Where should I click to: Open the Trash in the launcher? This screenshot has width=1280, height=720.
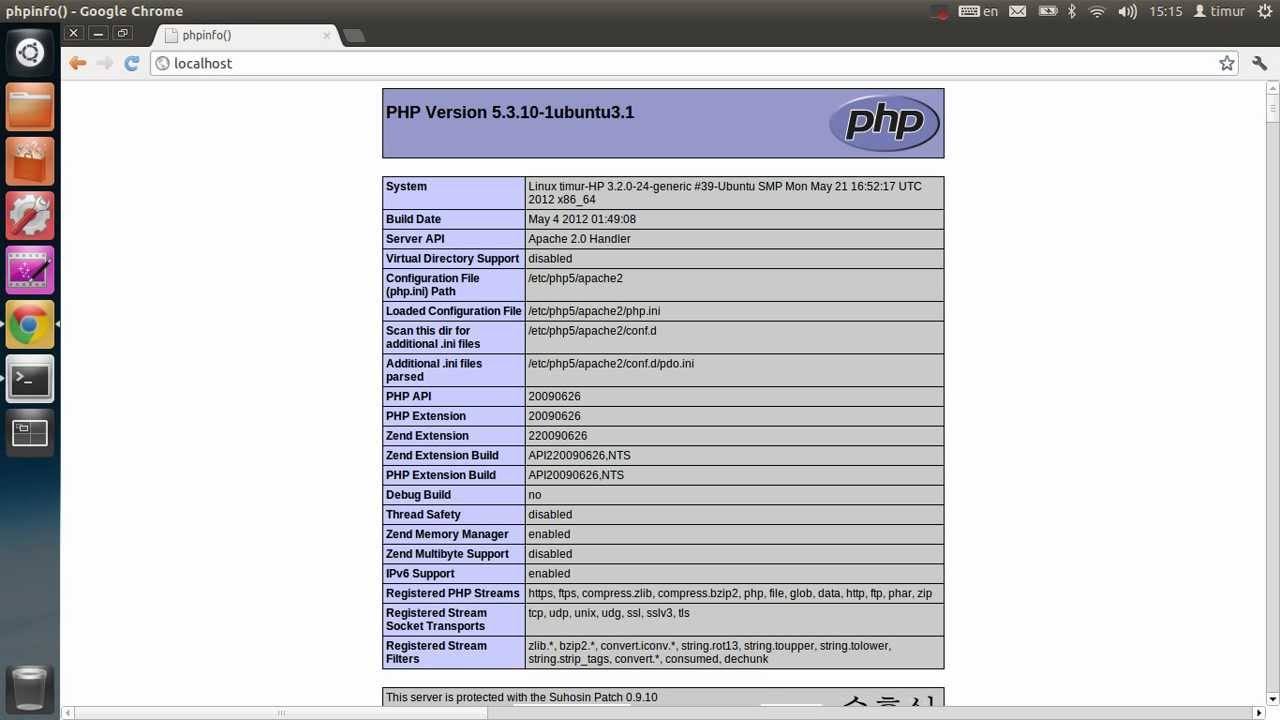30,688
